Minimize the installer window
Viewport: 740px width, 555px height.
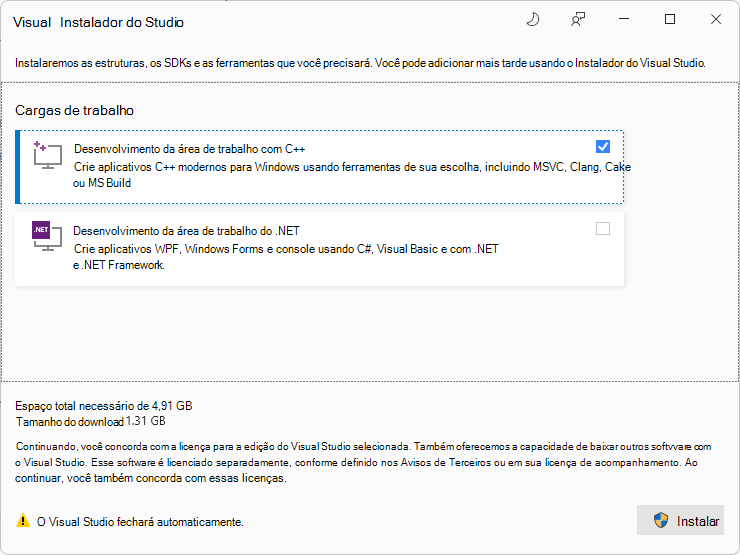click(x=624, y=19)
